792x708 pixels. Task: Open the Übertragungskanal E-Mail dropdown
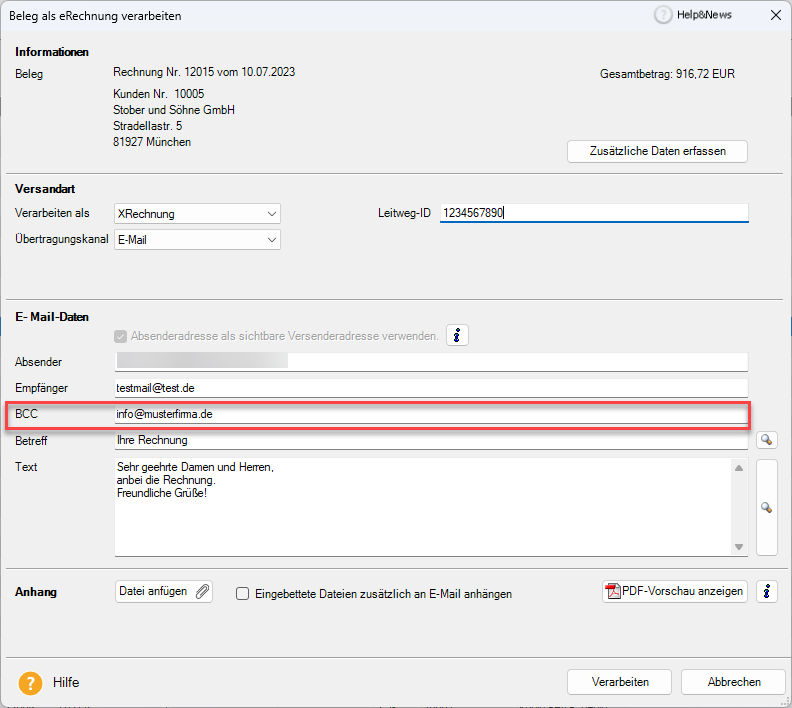[x=272, y=239]
